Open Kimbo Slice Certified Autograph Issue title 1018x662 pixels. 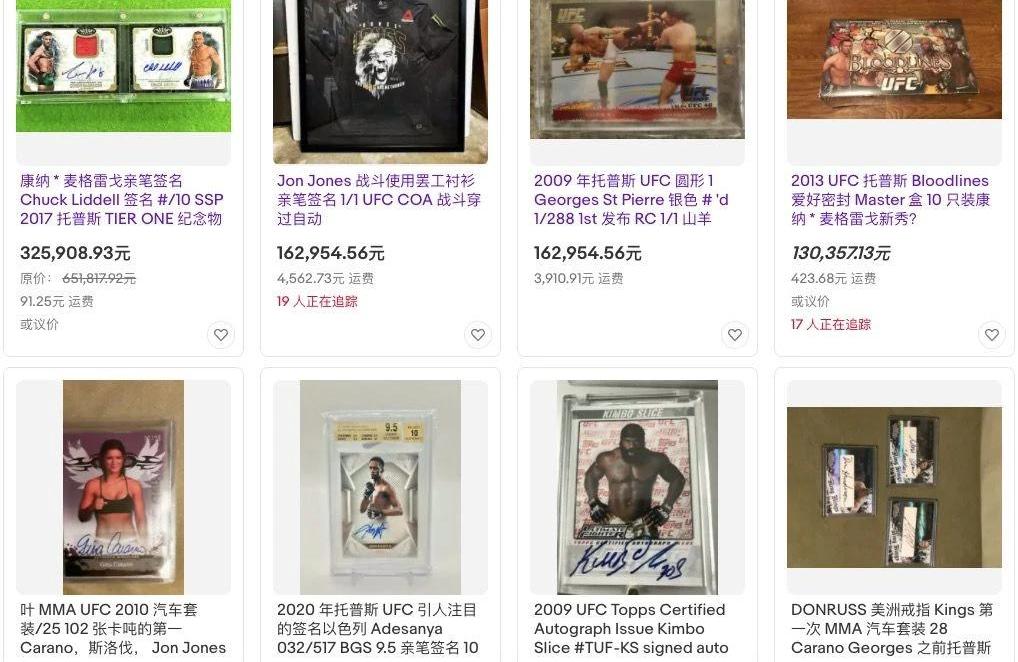coord(631,628)
